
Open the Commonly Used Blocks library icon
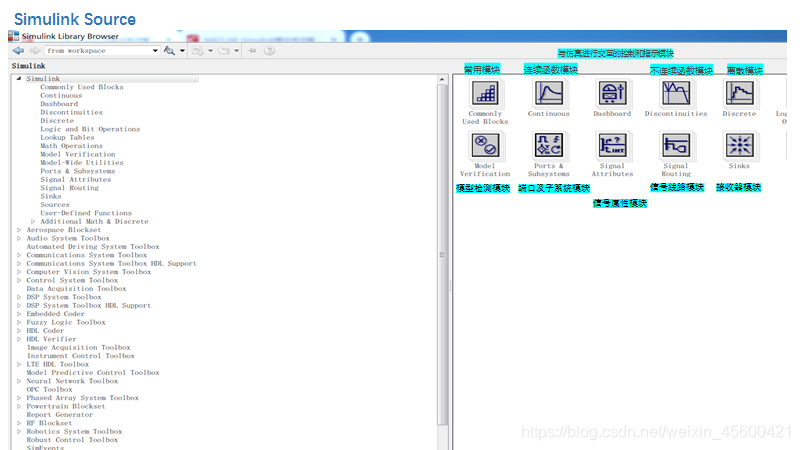(485, 93)
